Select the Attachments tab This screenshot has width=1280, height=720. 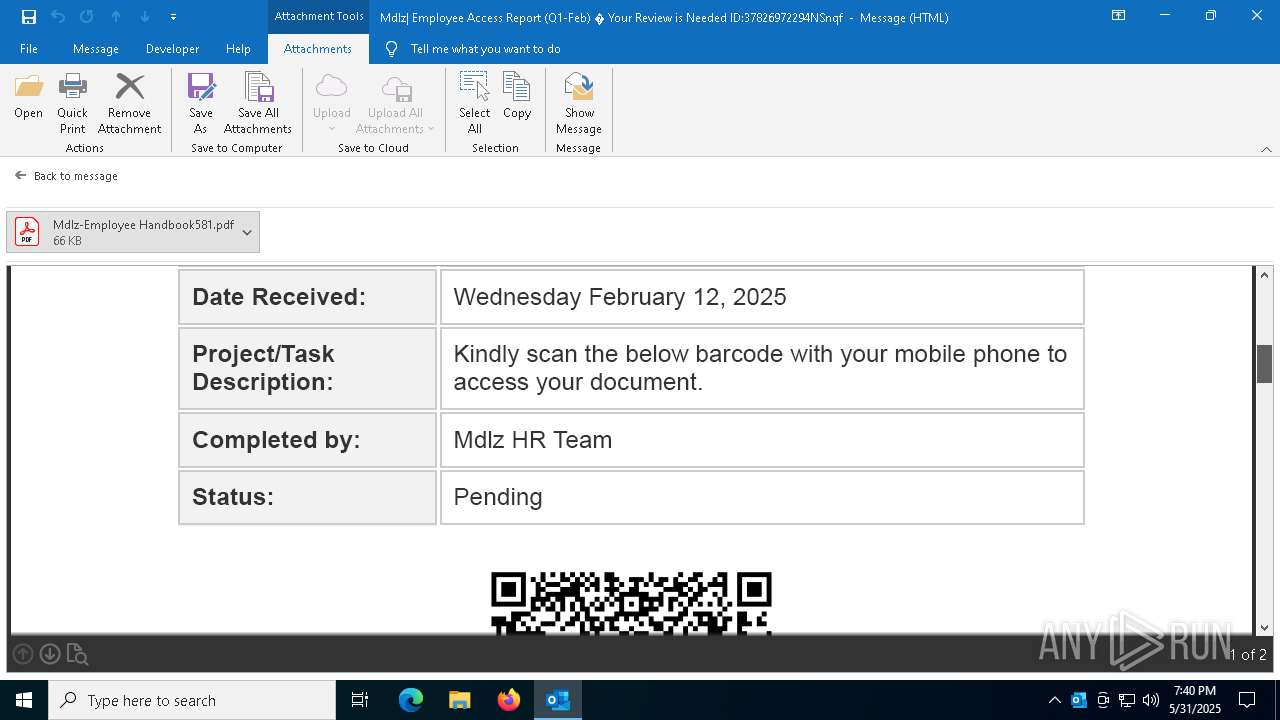click(x=318, y=49)
